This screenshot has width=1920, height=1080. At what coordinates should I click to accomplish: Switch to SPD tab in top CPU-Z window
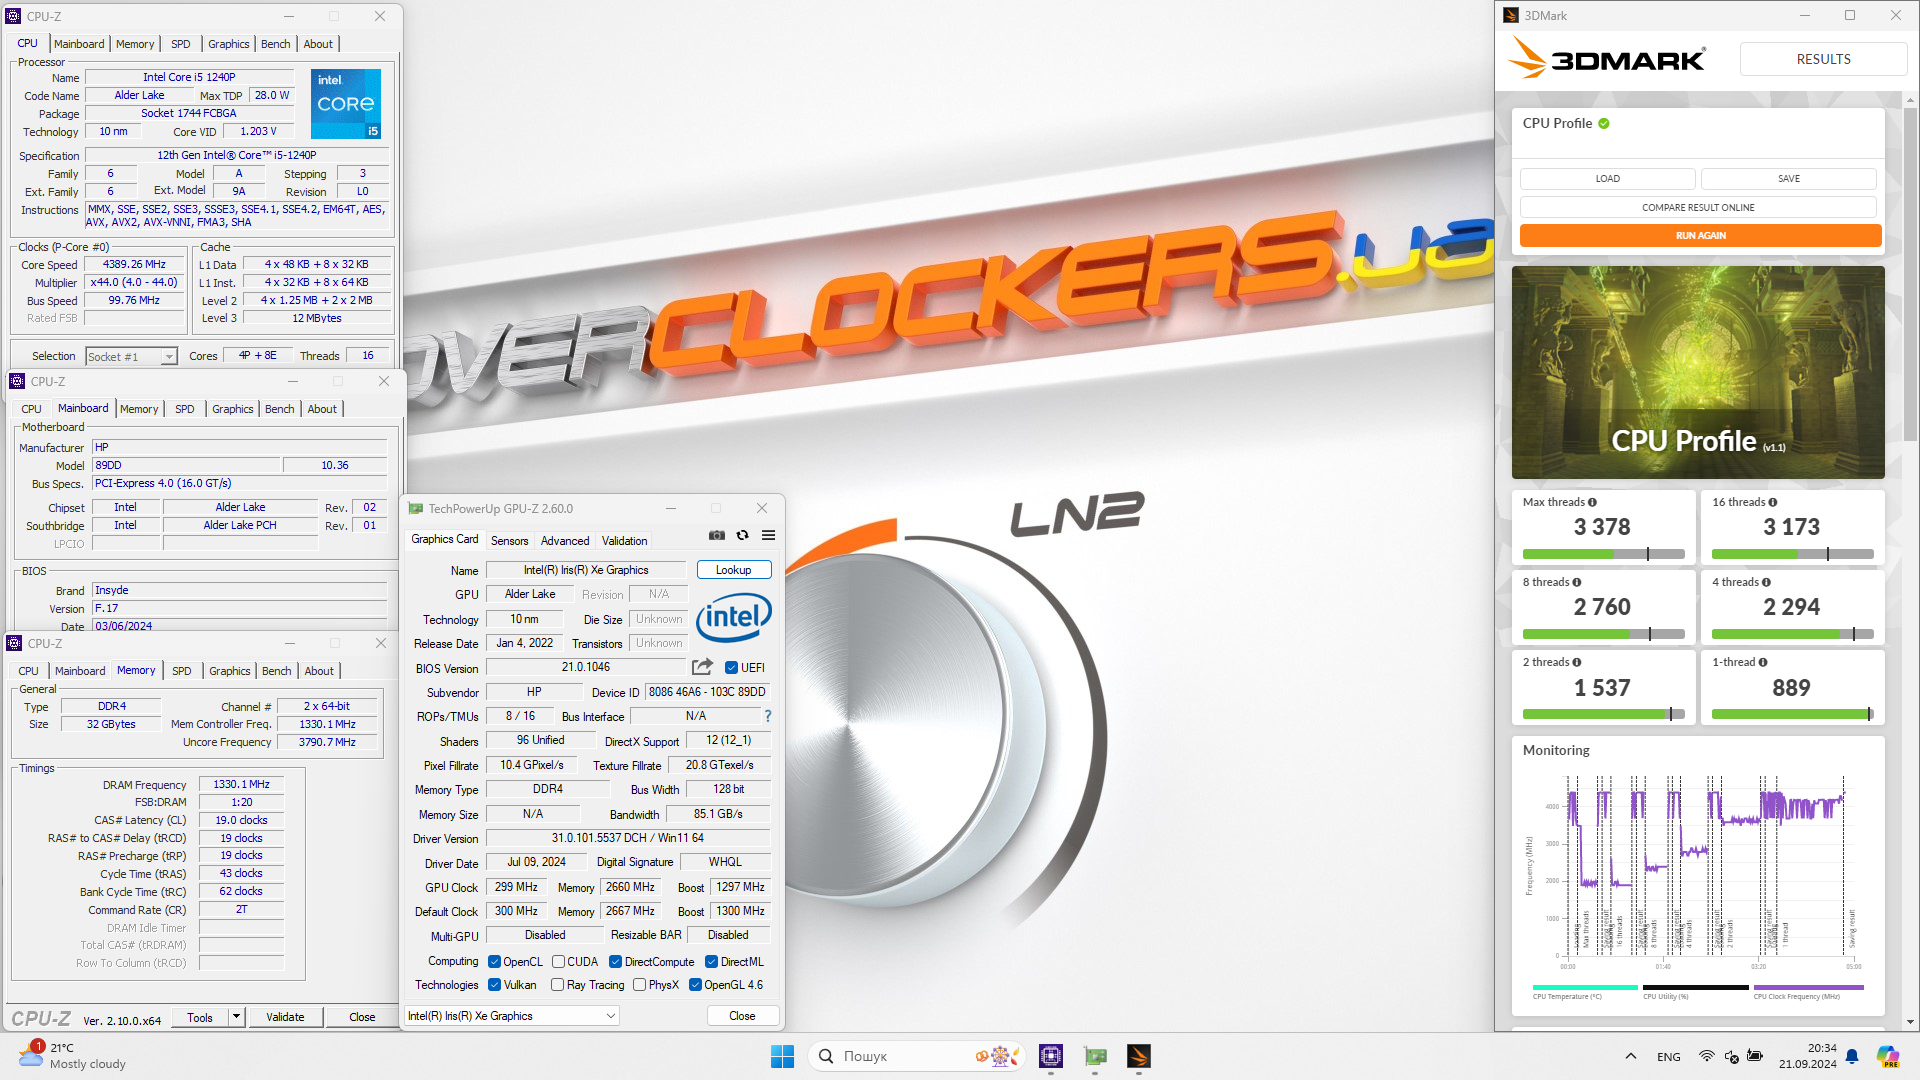click(180, 44)
